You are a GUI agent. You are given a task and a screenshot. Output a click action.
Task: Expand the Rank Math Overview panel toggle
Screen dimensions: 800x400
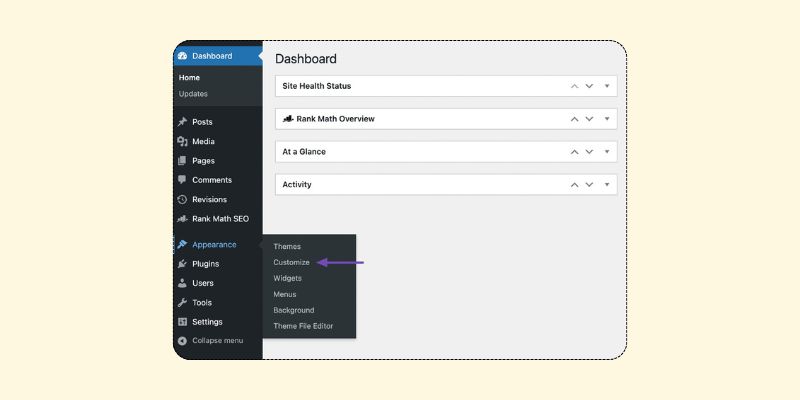[607, 119]
